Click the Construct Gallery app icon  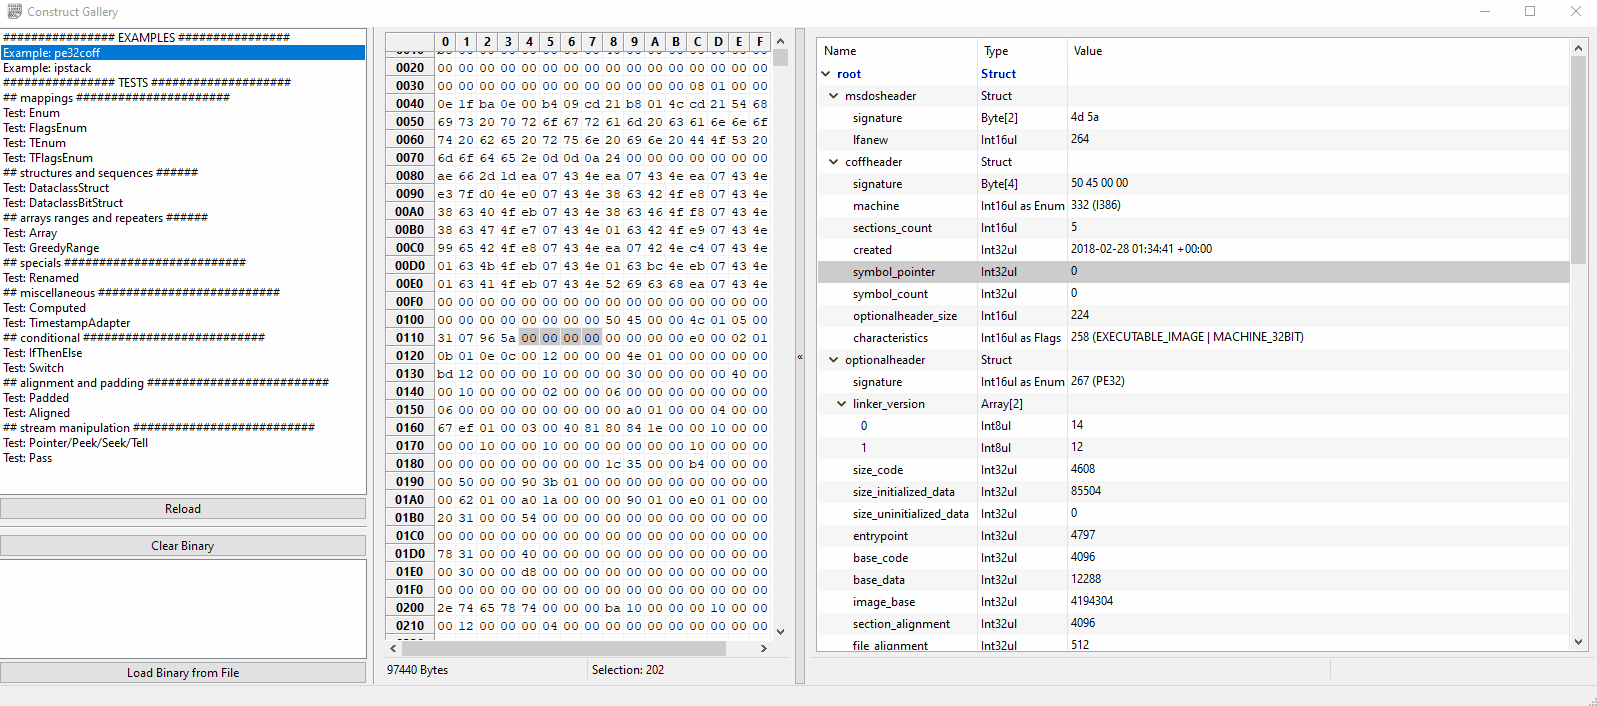click(14, 11)
